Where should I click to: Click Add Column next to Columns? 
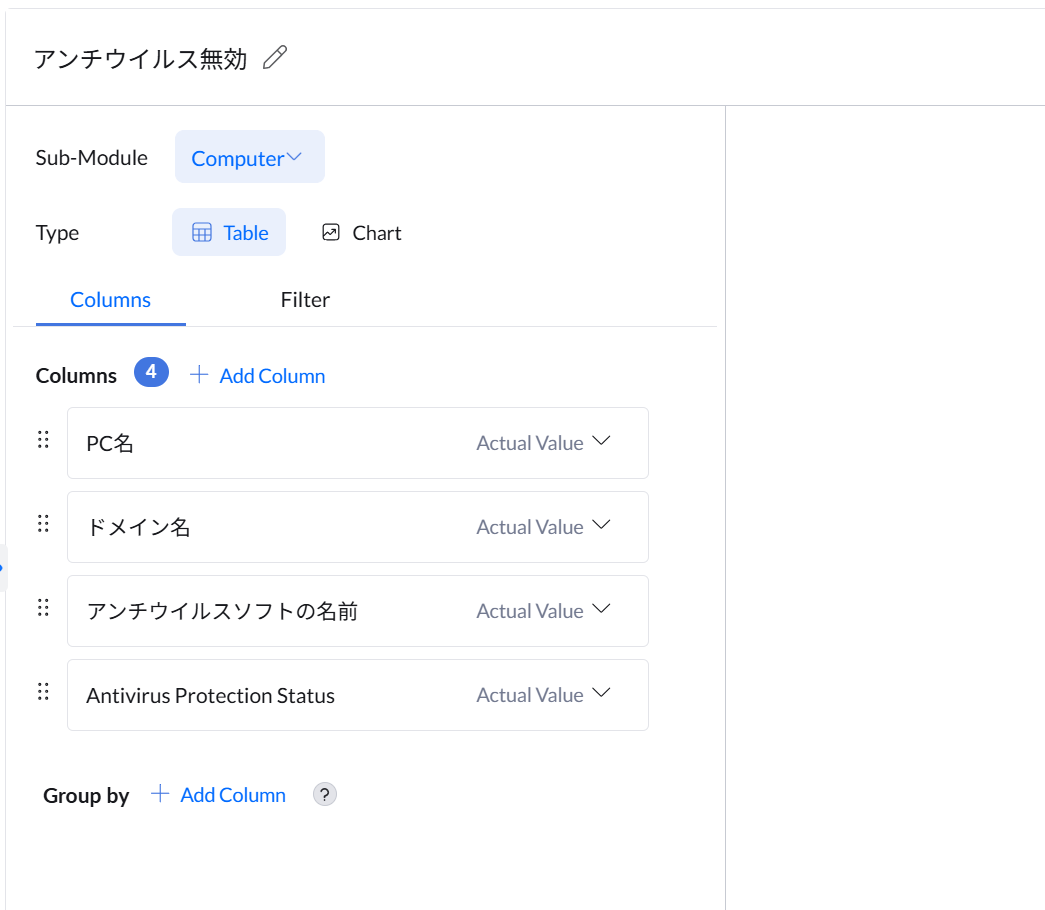[x=258, y=376]
